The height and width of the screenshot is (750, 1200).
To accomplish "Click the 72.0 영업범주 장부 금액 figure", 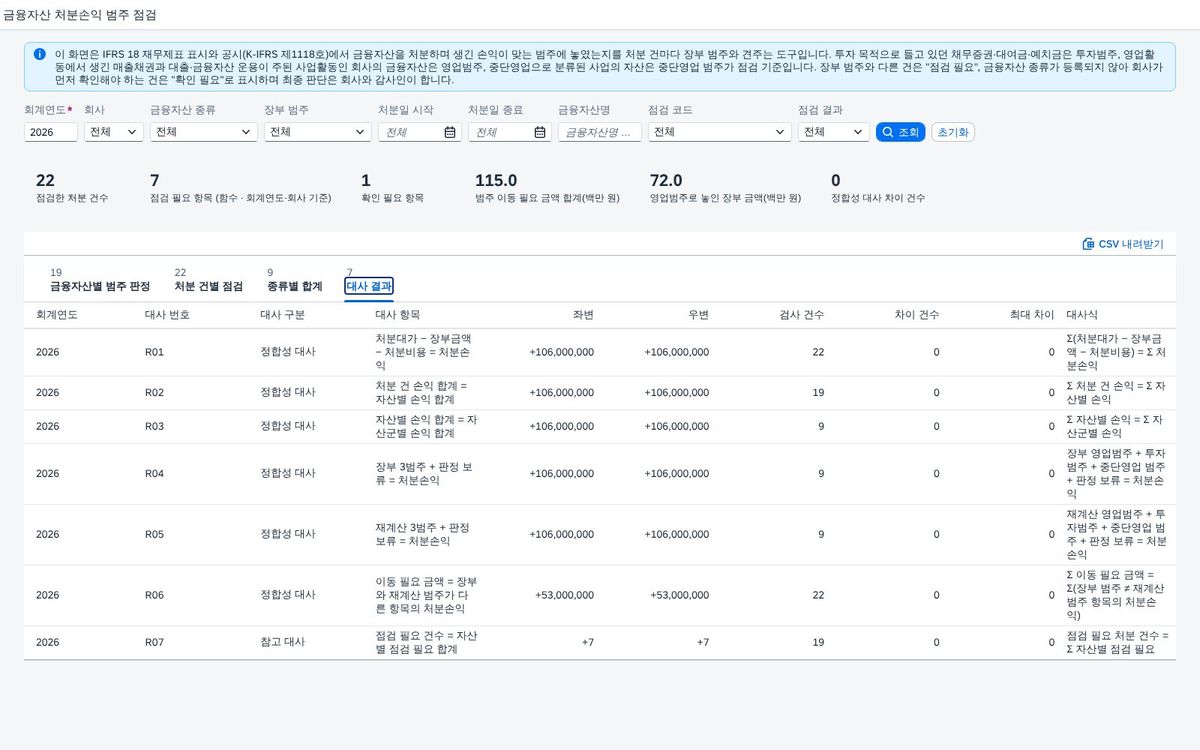I will point(666,181).
